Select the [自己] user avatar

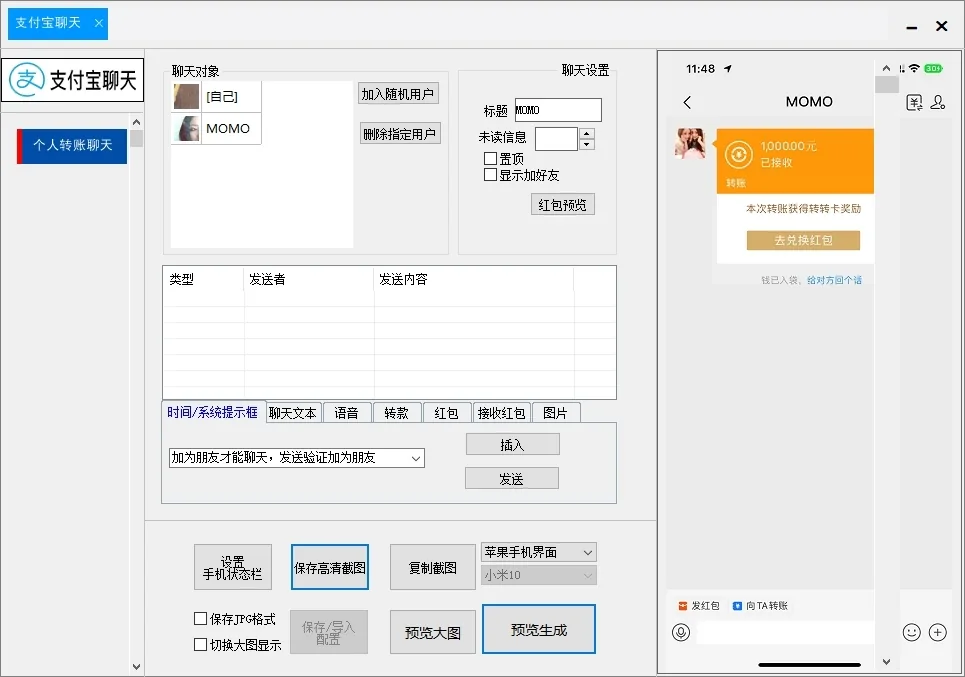[x=186, y=97]
